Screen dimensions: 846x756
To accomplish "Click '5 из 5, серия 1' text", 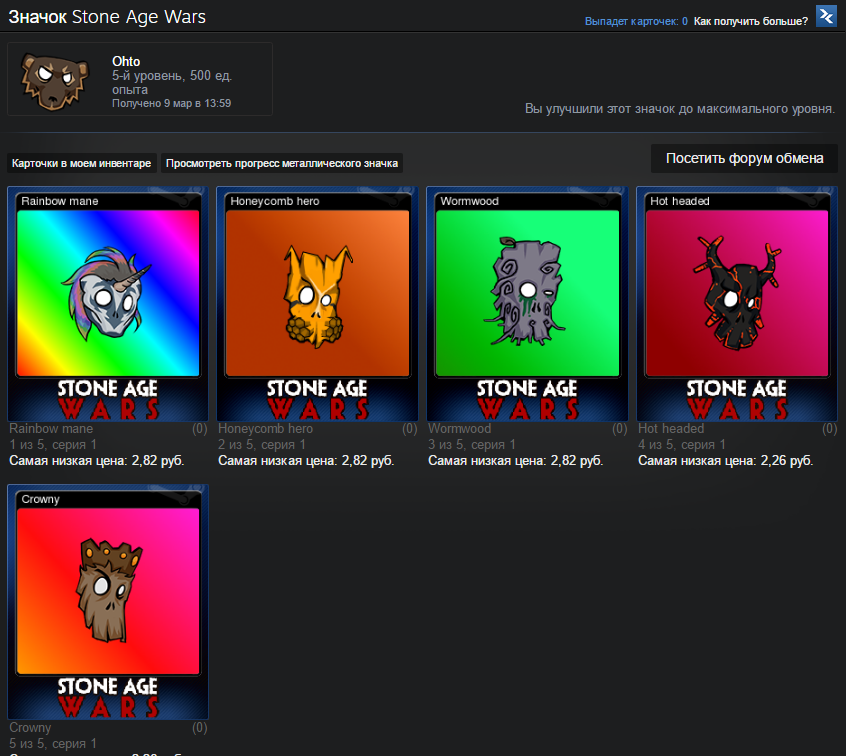I will 53,744.
